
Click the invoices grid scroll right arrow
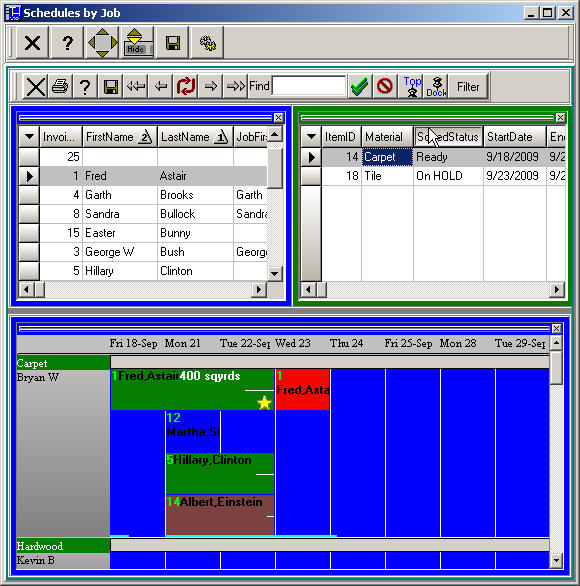pyautogui.click(x=259, y=290)
